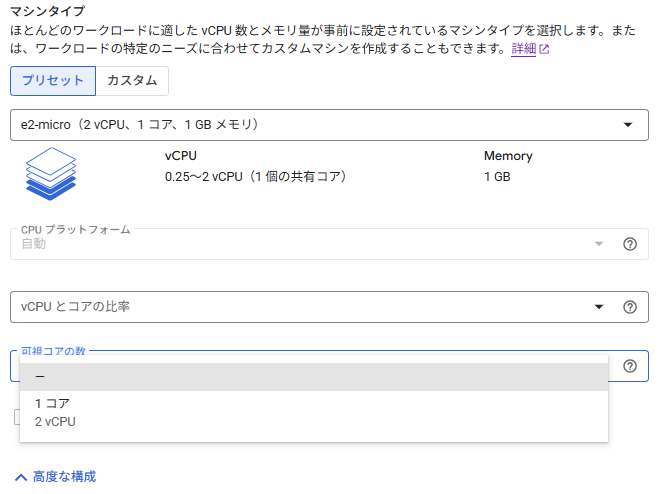Click the chevron icon beside 高度な構成
This screenshot has height=494, width=665.
pos(20,477)
